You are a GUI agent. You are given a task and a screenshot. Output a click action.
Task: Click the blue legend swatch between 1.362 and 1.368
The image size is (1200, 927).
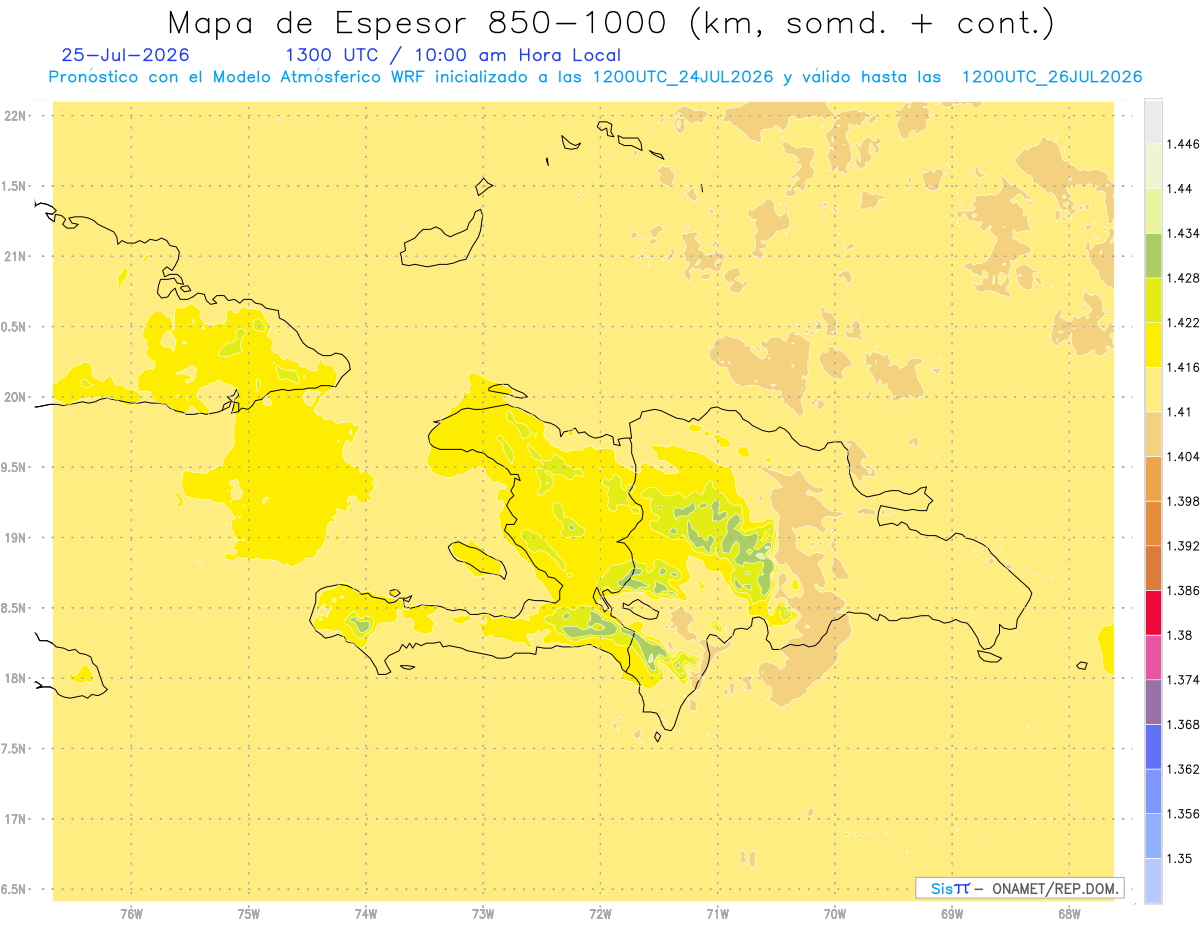[1153, 747]
